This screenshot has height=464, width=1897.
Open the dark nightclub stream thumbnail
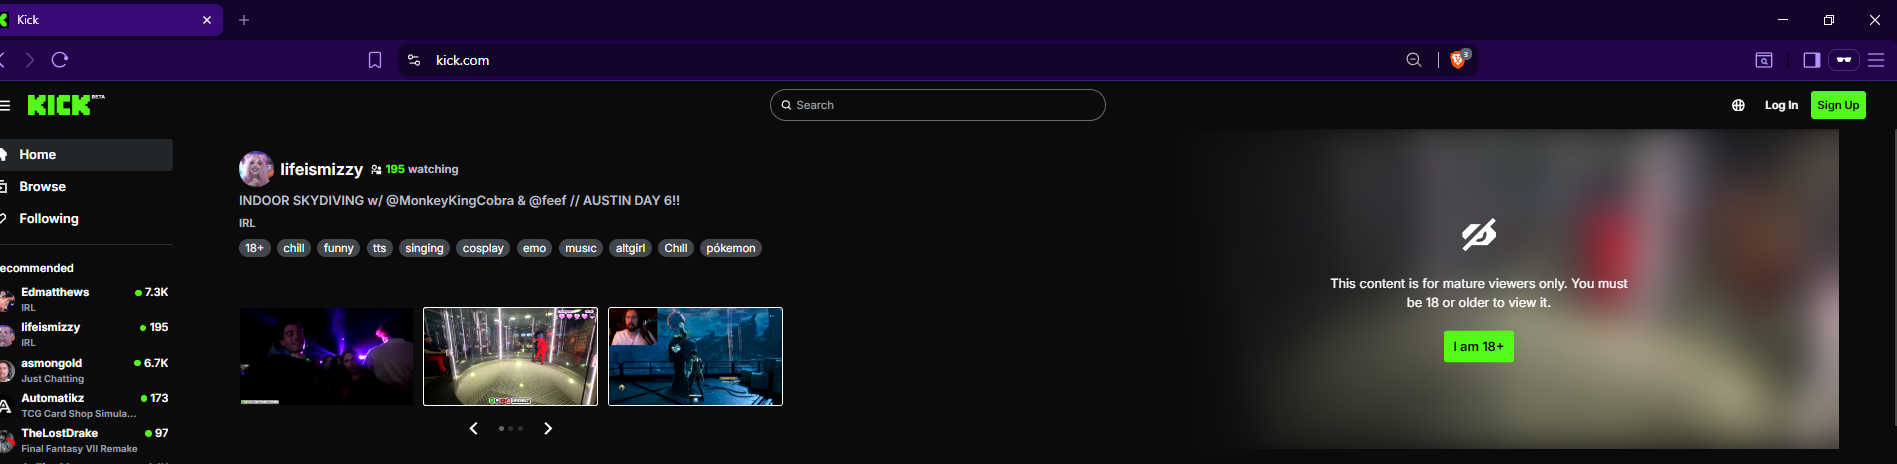pos(326,356)
